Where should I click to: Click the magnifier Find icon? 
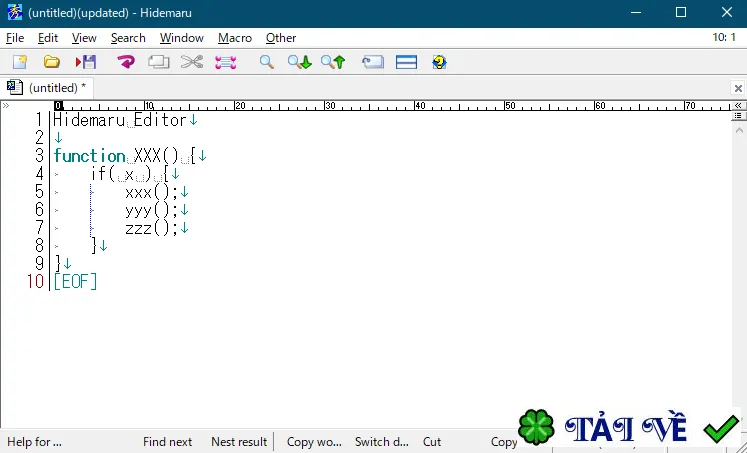point(267,62)
